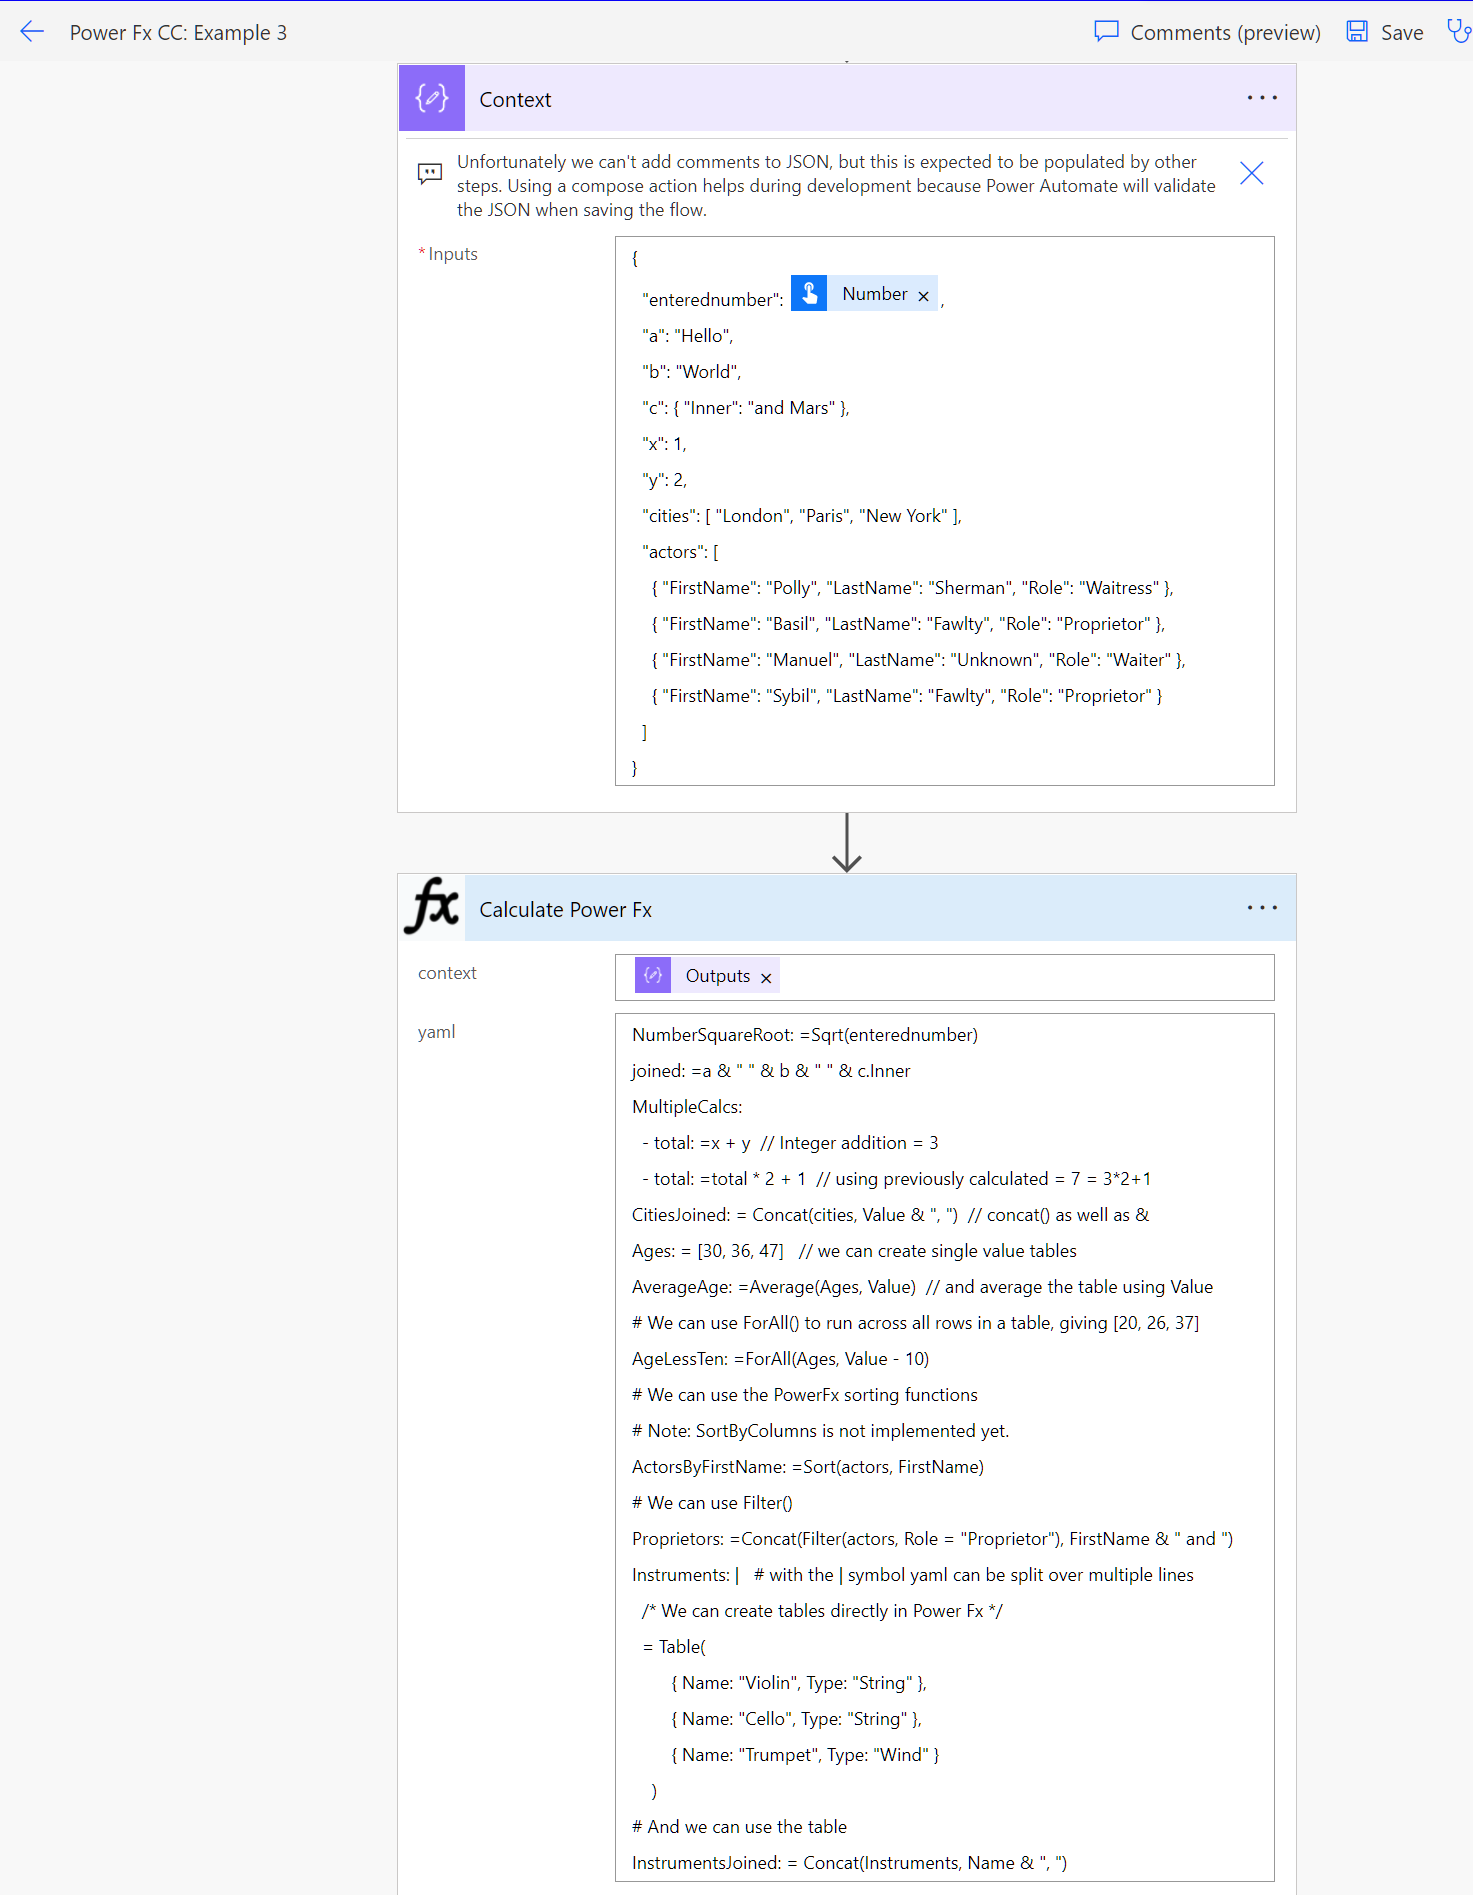Collapse the Calculate Power Fx header

pyautogui.click(x=848, y=908)
